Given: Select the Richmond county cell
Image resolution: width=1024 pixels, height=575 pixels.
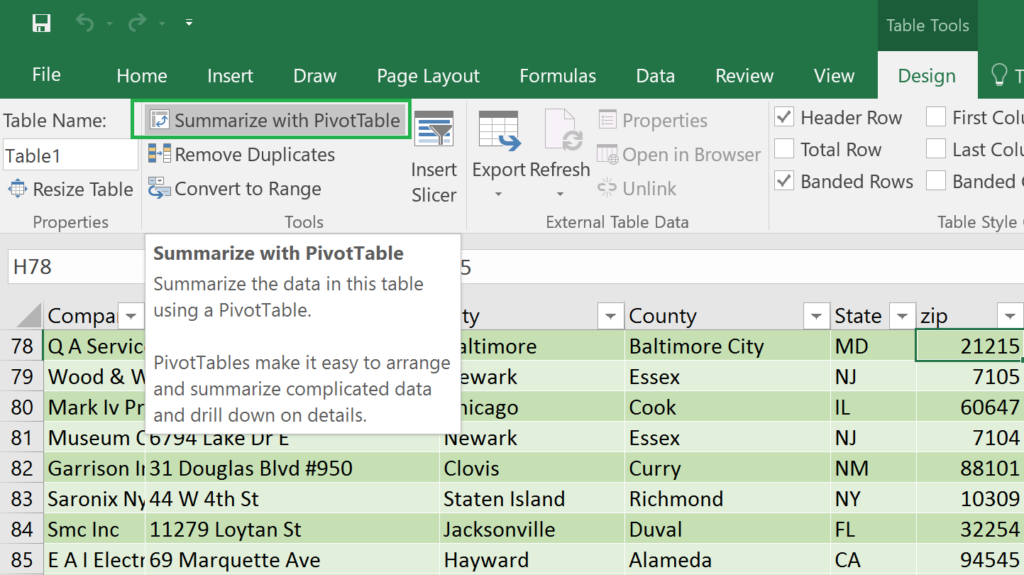Looking at the screenshot, I should tap(727, 499).
